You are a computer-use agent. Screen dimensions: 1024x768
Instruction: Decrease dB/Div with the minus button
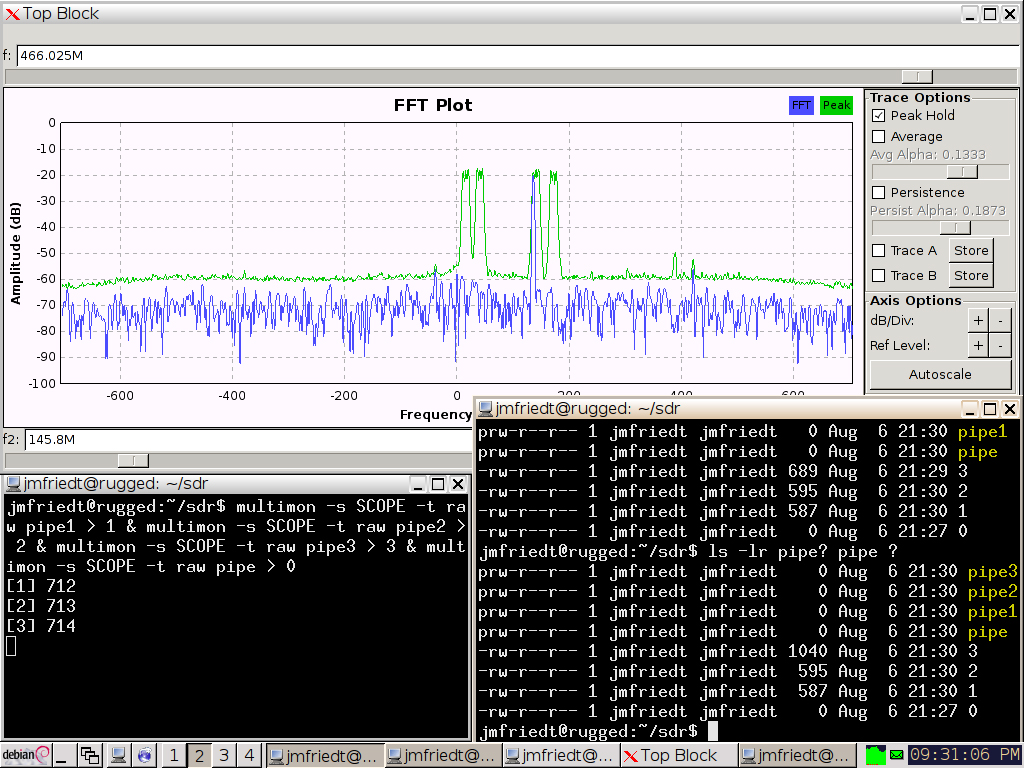tap(1000, 321)
